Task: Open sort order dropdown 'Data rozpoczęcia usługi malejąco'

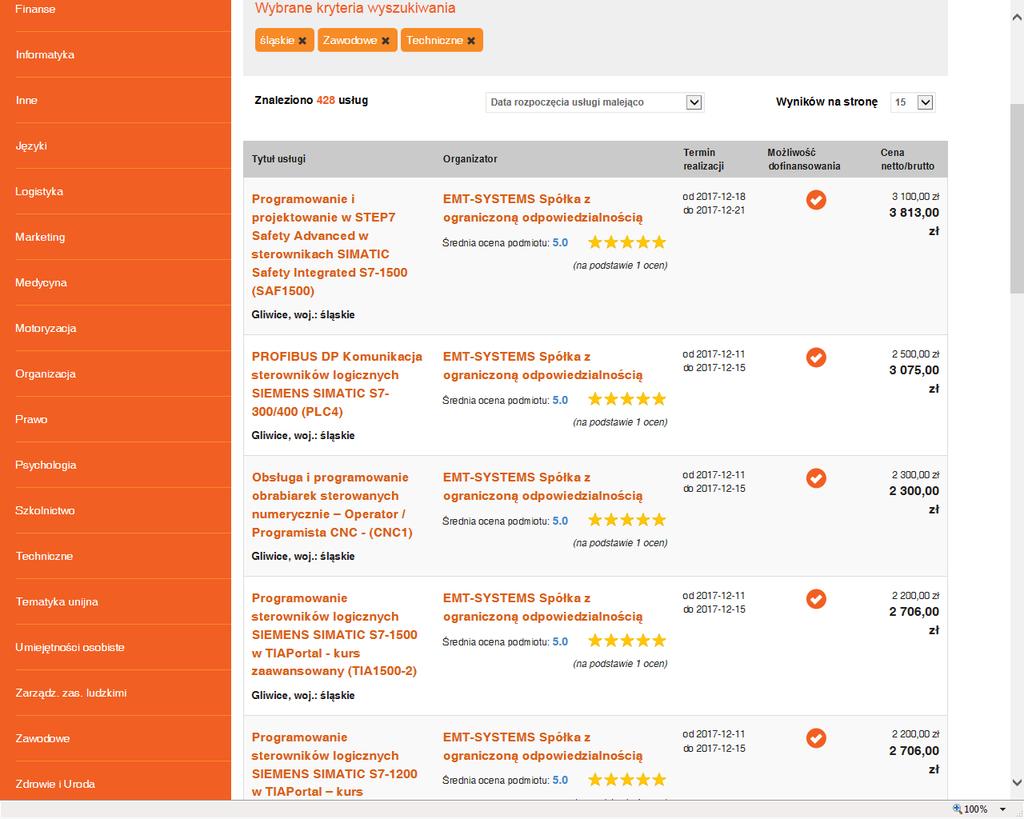Action: (594, 103)
